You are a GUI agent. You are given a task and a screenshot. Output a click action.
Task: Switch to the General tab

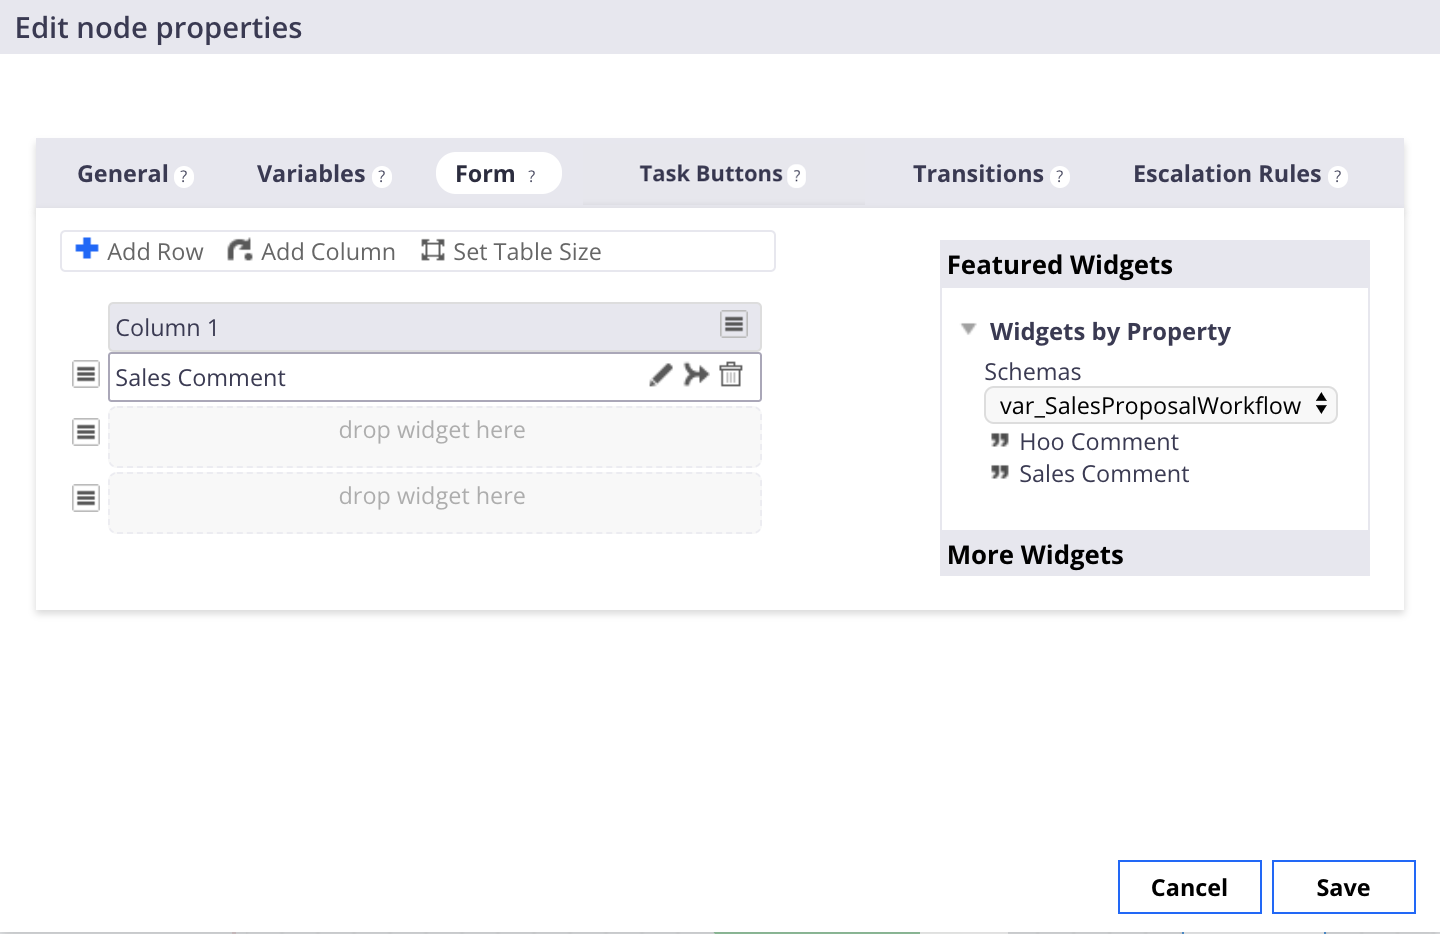click(x=123, y=174)
